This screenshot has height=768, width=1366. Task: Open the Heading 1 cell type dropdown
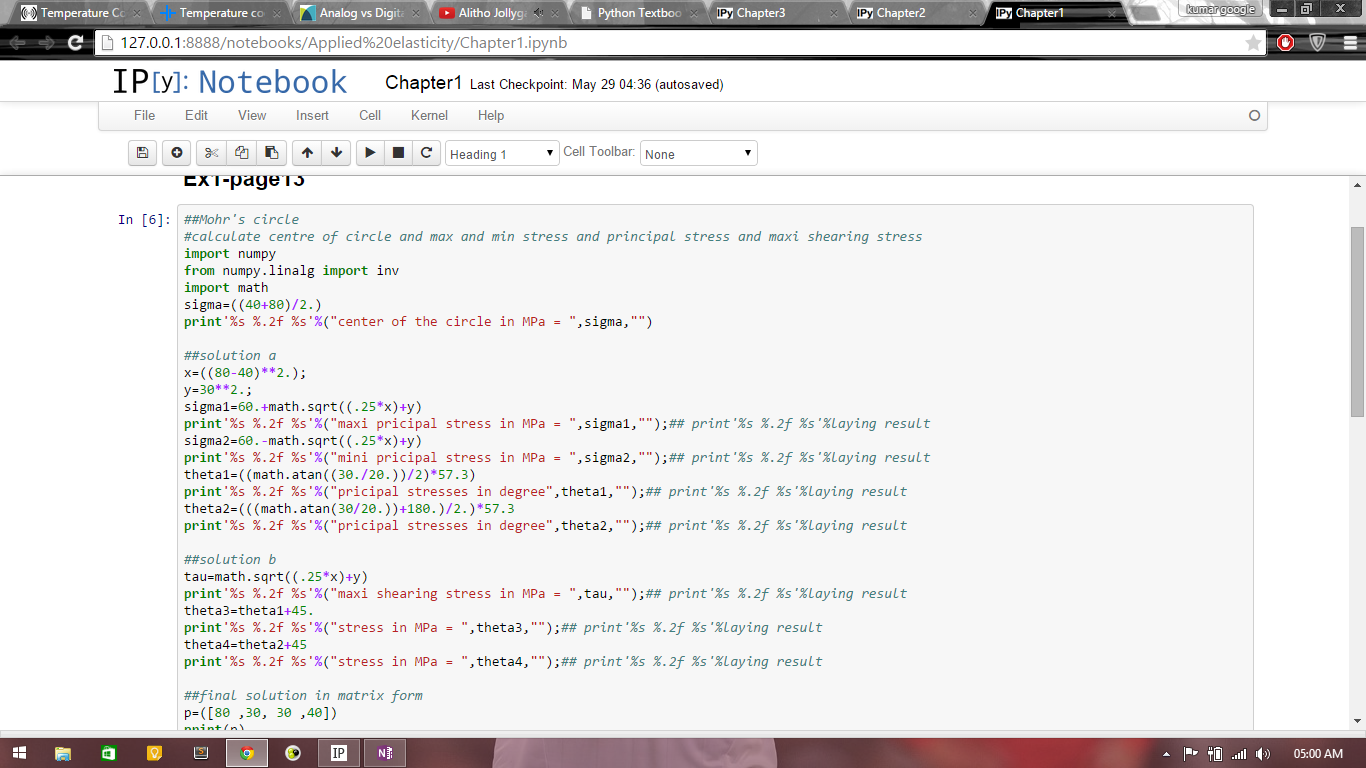tap(502, 154)
